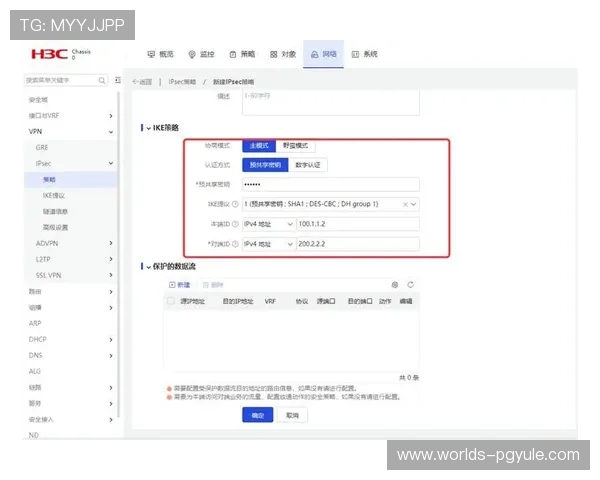Expand the DHCP sidebar arrow
The height and width of the screenshot is (480, 600).
click(x=111, y=340)
